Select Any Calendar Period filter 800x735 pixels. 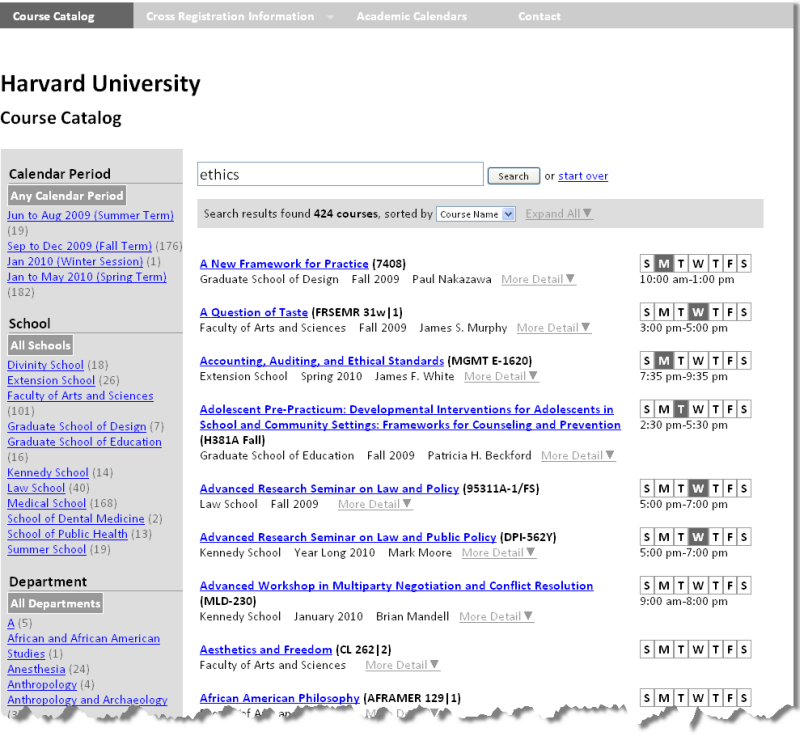67,196
